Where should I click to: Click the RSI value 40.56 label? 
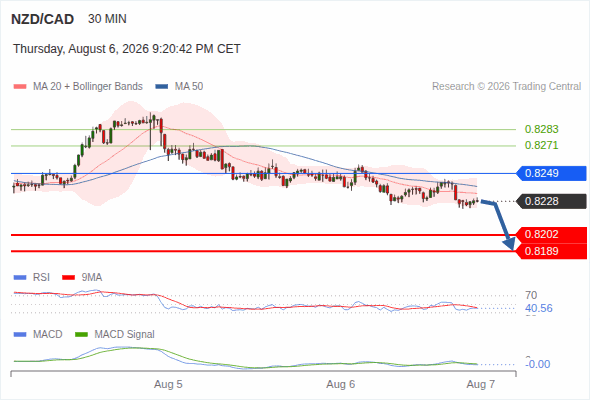[539, 309]
